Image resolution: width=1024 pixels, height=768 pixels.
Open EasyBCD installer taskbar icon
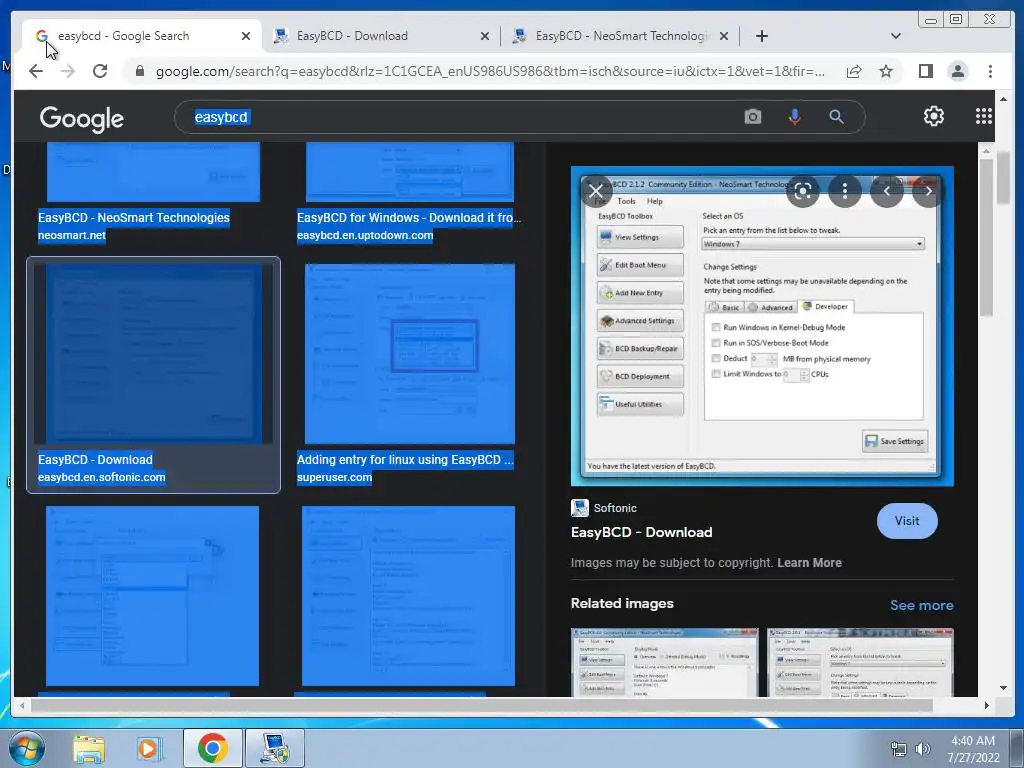coord(274,748)
